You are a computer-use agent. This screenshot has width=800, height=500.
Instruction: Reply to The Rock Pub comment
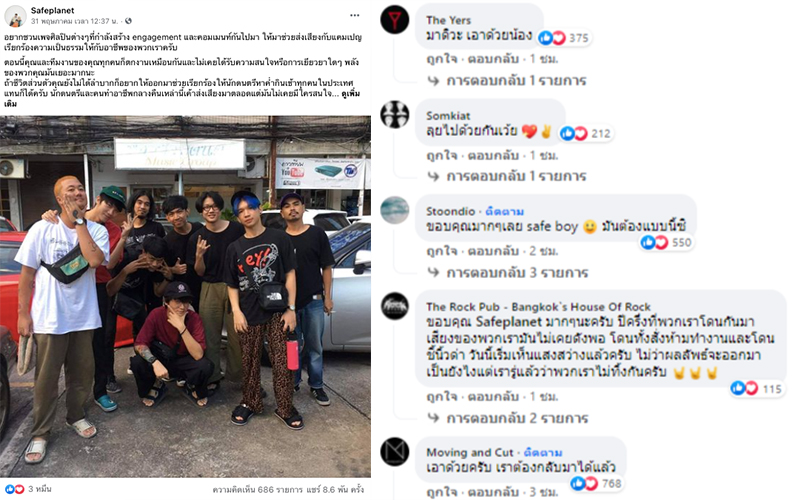click(493, 396)
